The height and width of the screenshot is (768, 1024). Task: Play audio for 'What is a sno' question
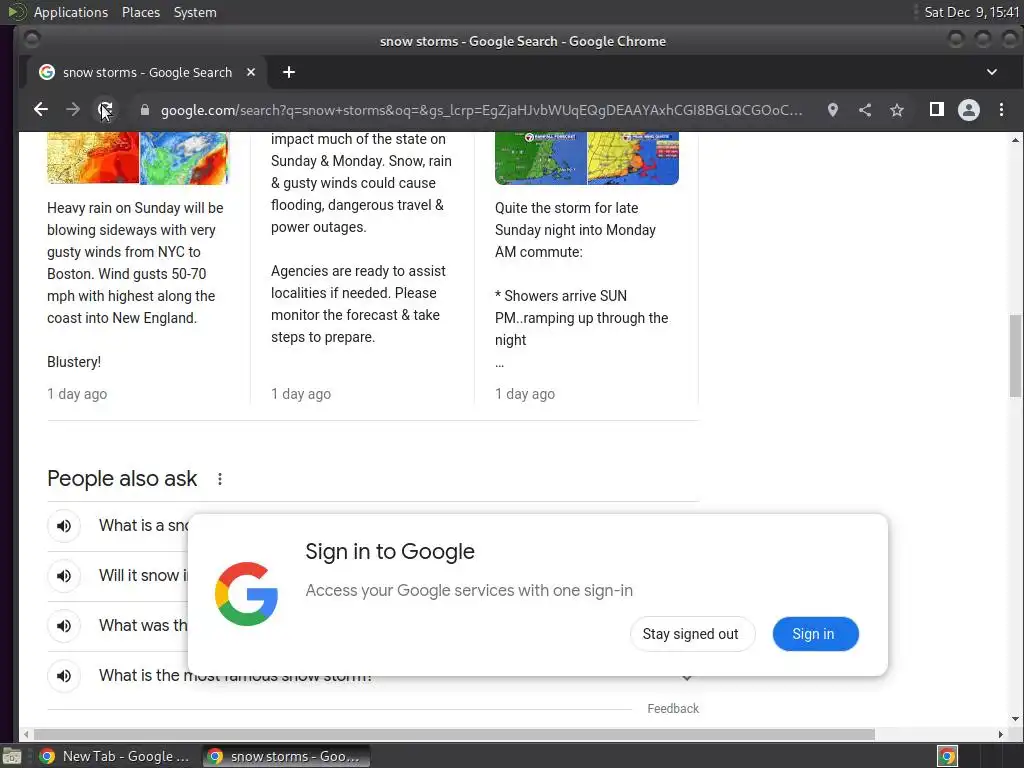[64, 526]
